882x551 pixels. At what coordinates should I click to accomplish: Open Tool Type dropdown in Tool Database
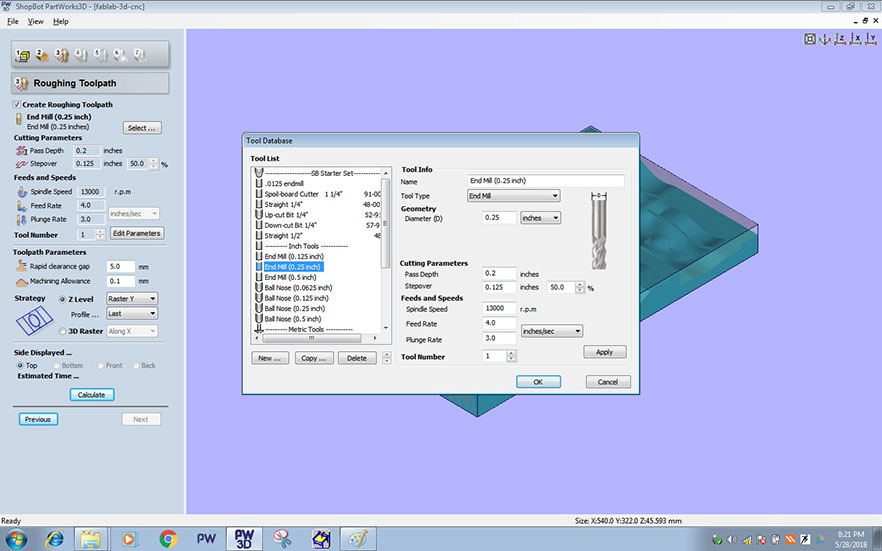pyautogui.click(x=514, y=196)
